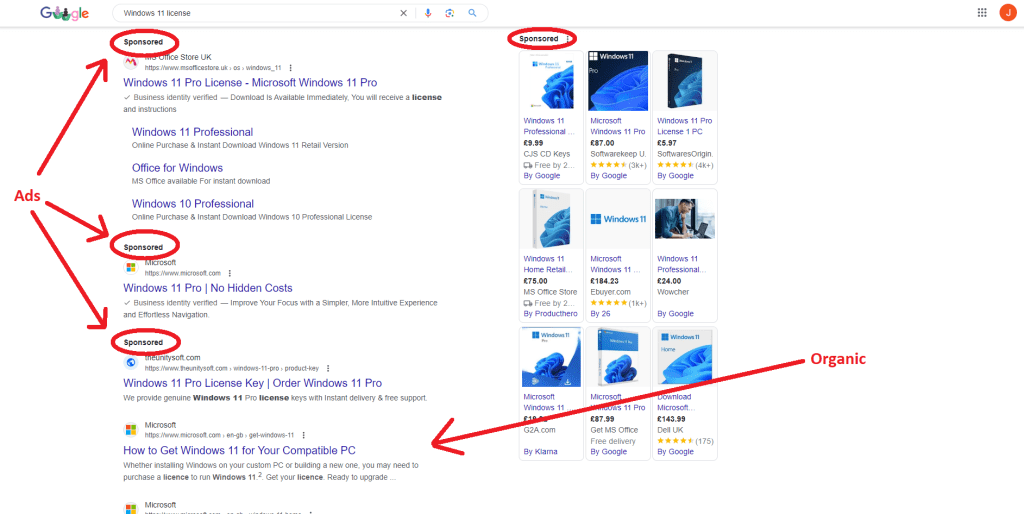Click the theunitysoft.com globe favicon
Screen dimensions: 1024x514
coord(131,362)
